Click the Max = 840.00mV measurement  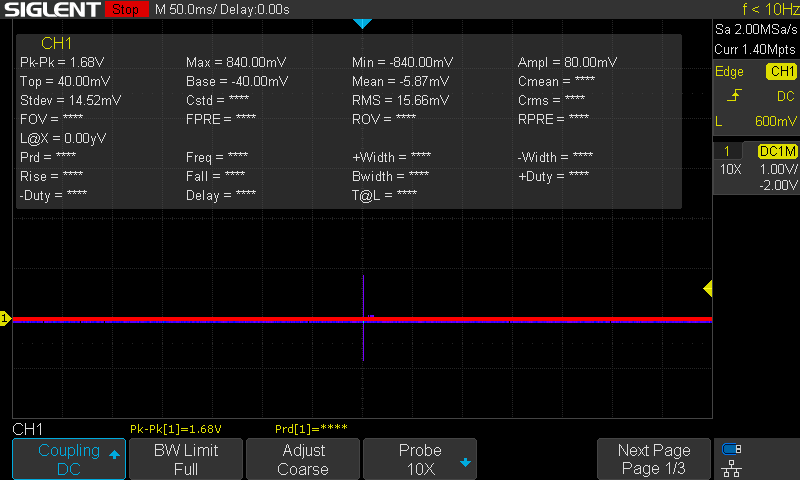click(x=236, y=62)
